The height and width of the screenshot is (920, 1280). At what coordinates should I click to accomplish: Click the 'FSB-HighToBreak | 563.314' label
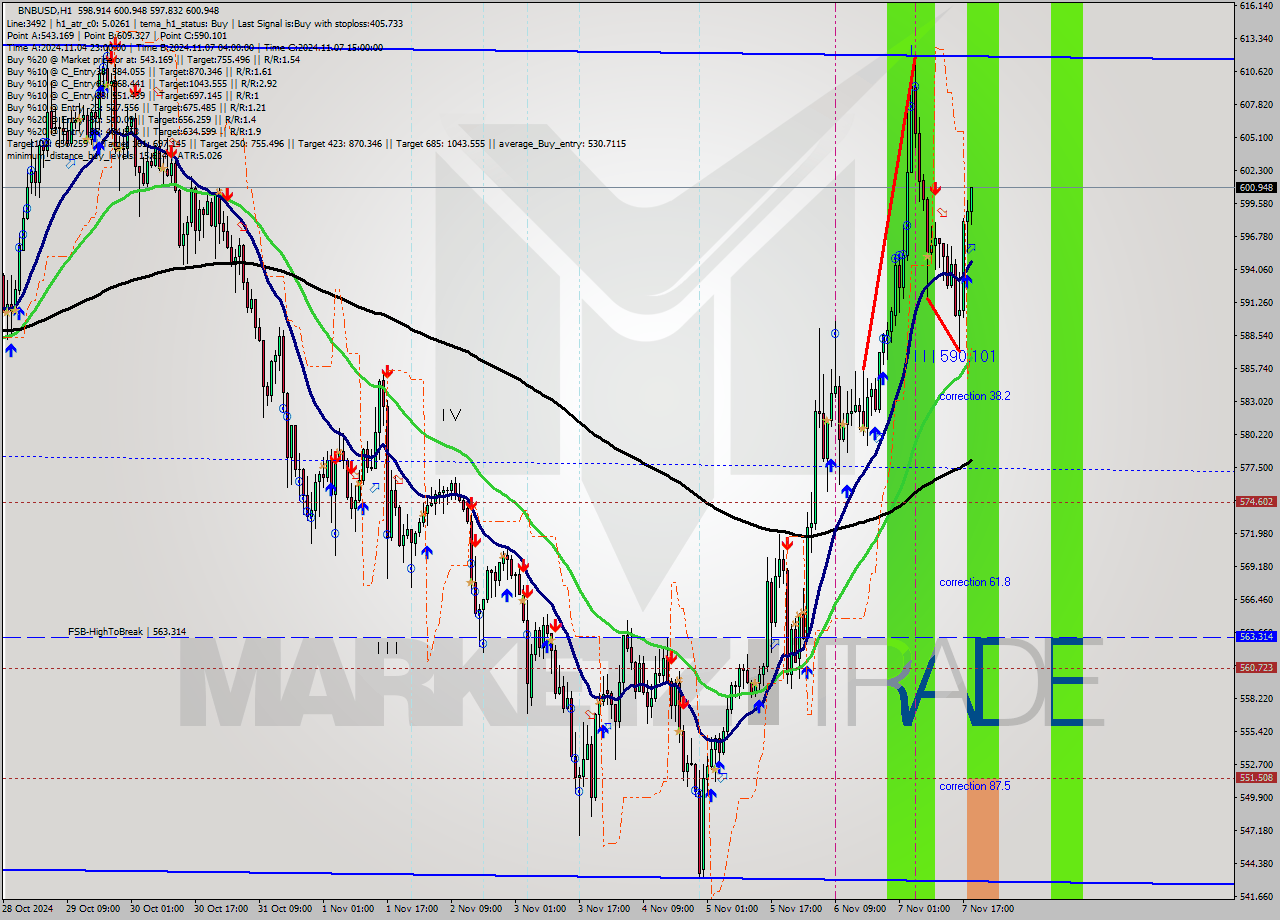127,632
